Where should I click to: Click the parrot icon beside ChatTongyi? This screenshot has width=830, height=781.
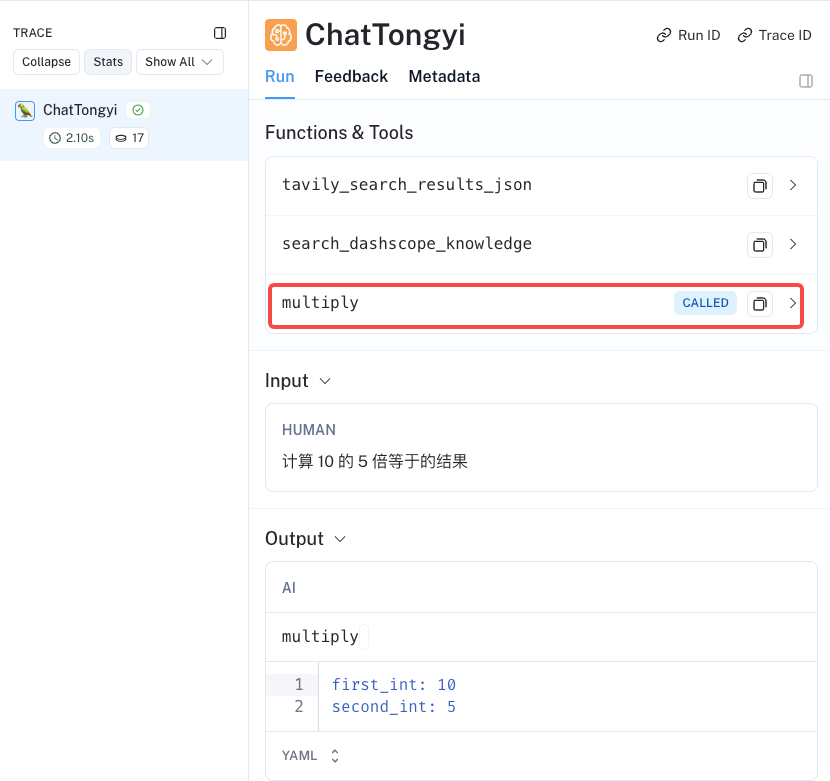pyautogui.click(x=25, y=111)
